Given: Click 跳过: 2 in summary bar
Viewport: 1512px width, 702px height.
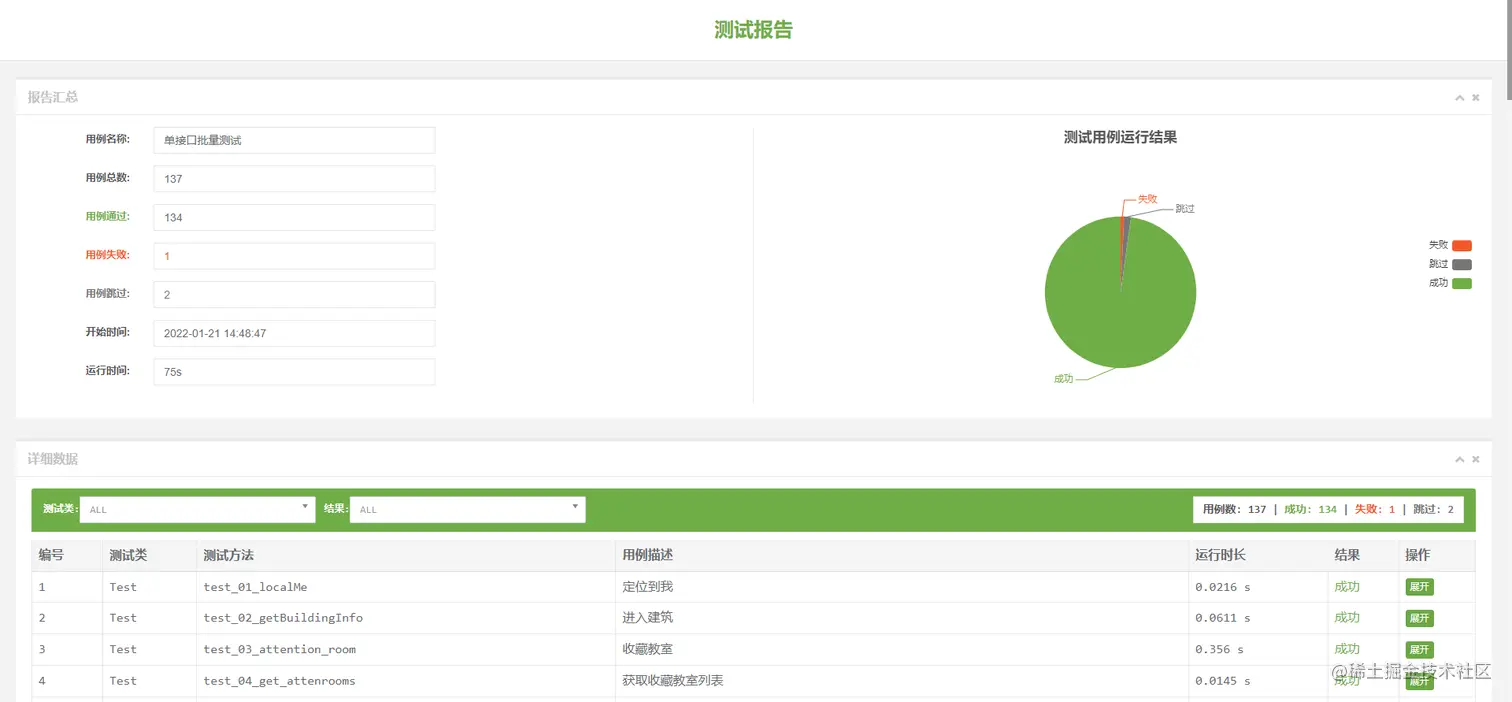Looking at the screenshot, I should point(1434,509).
